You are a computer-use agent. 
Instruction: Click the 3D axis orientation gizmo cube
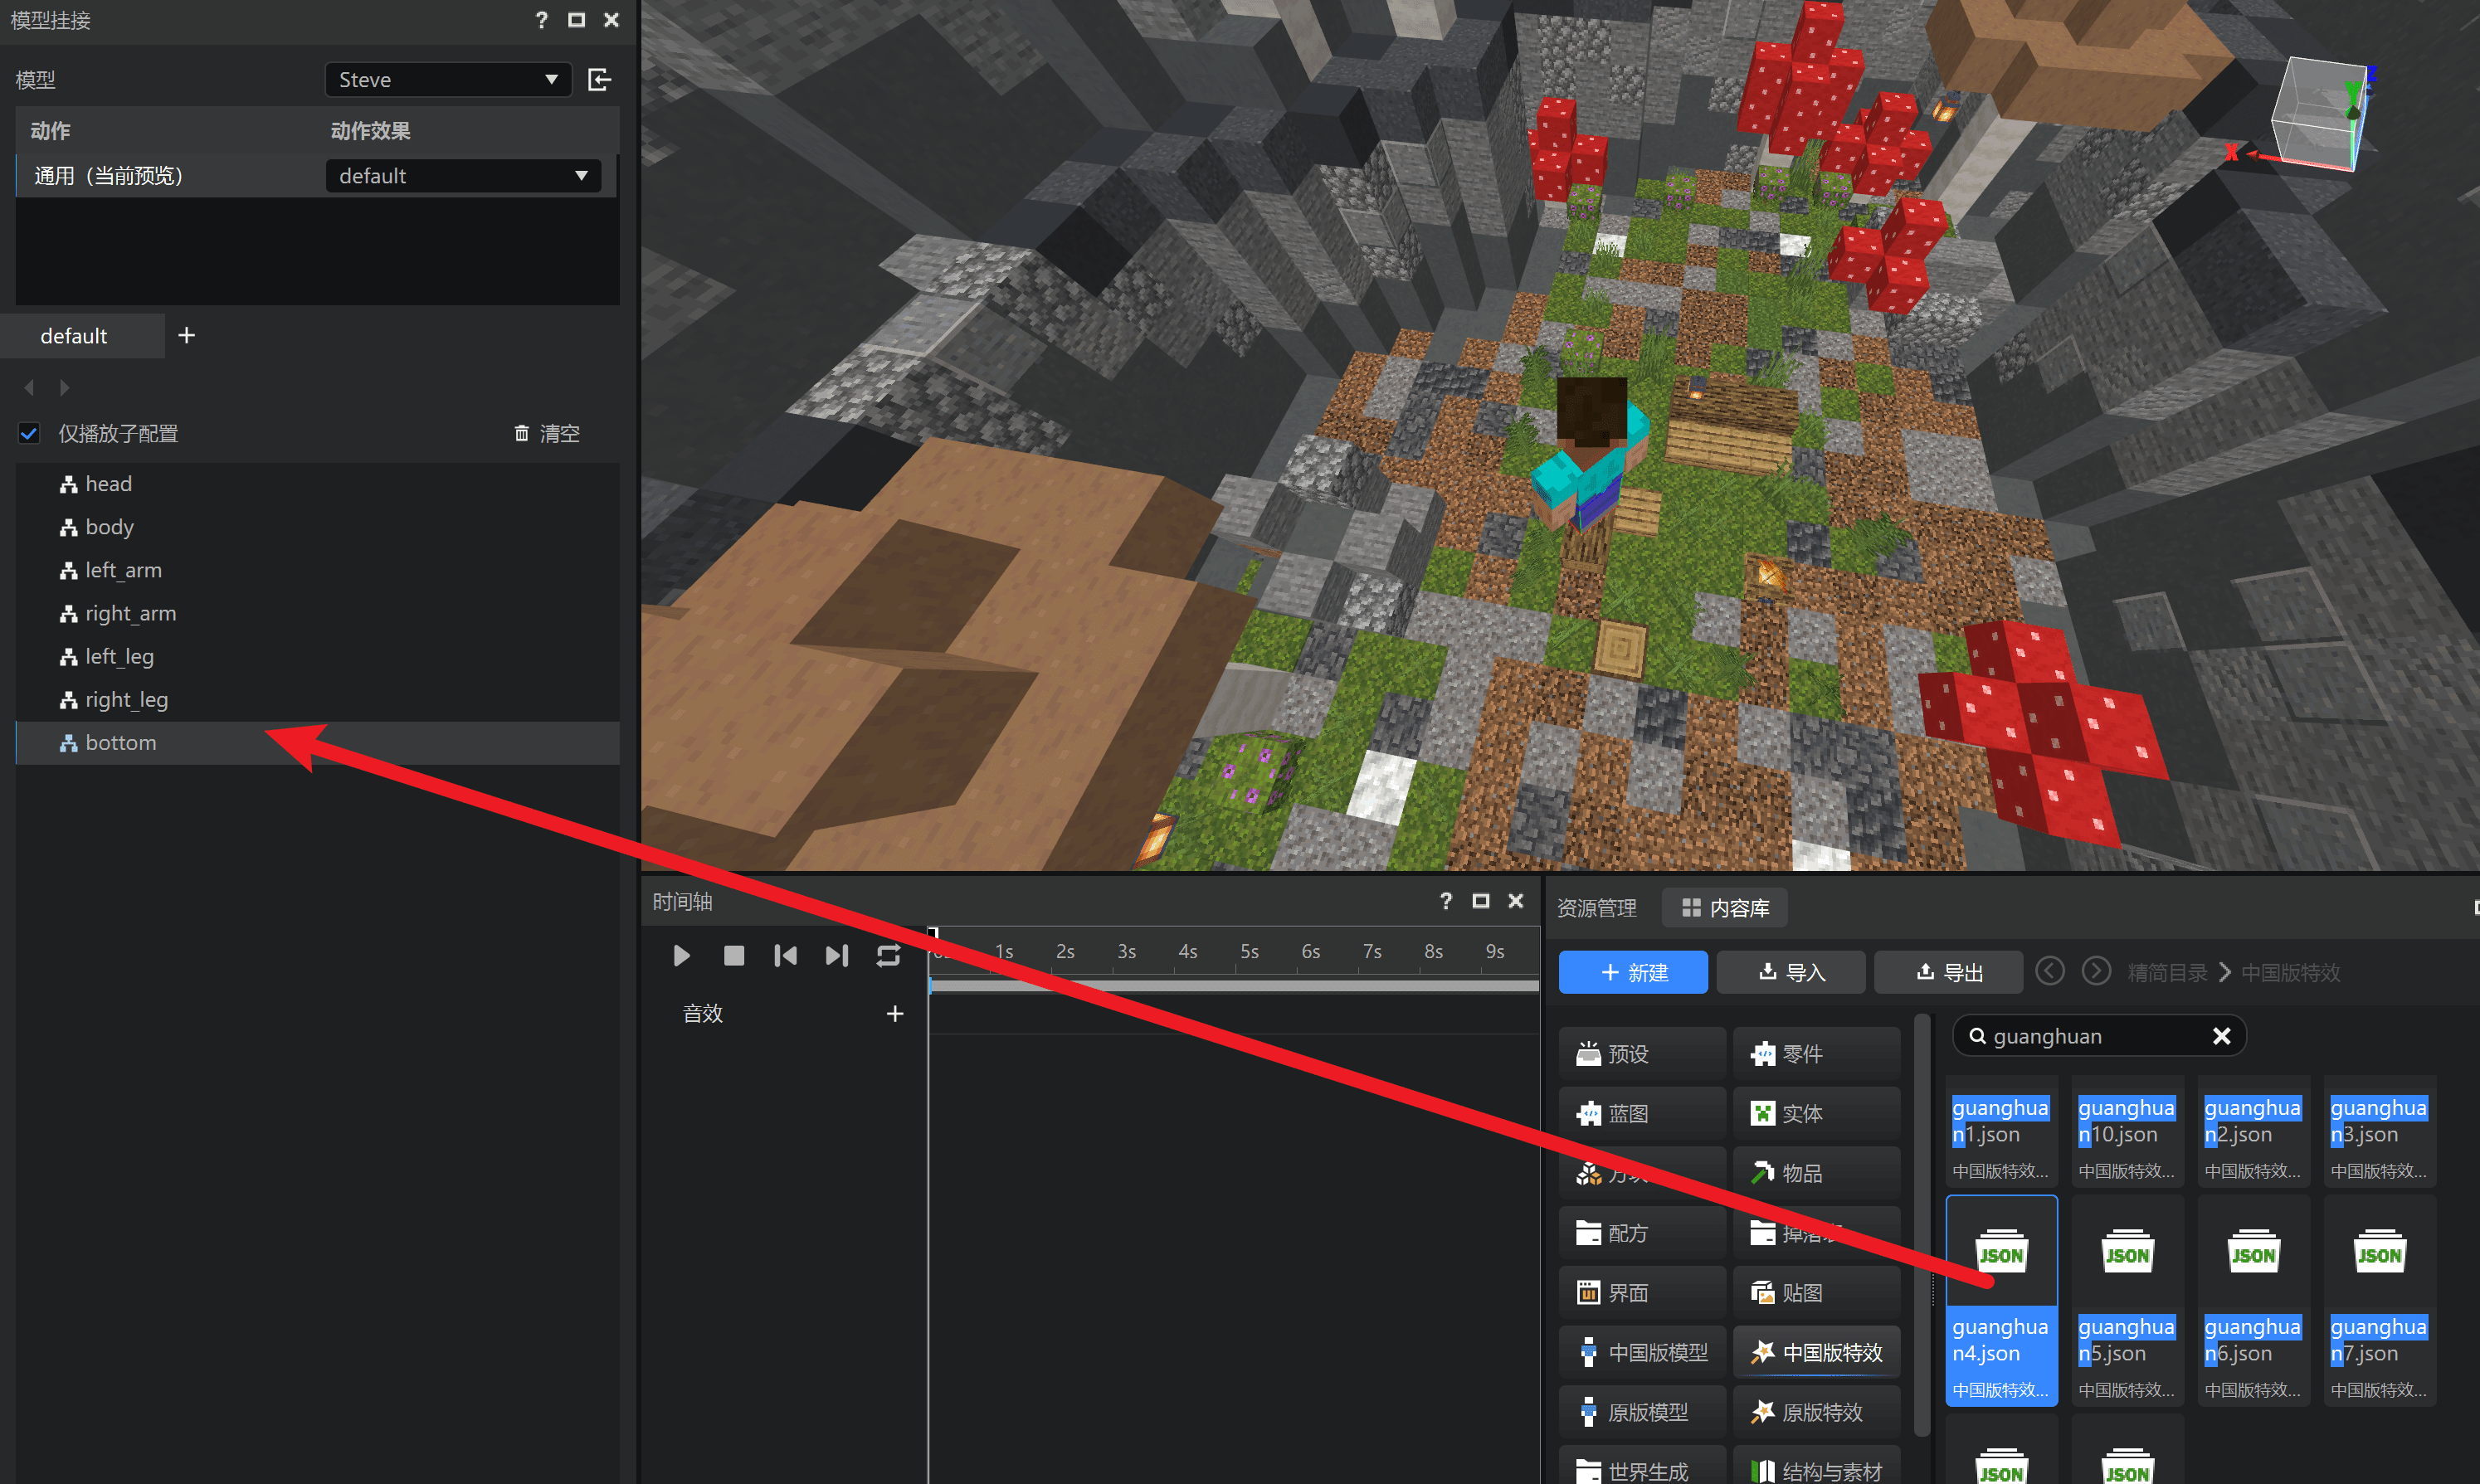click(x=2320, y=115)
